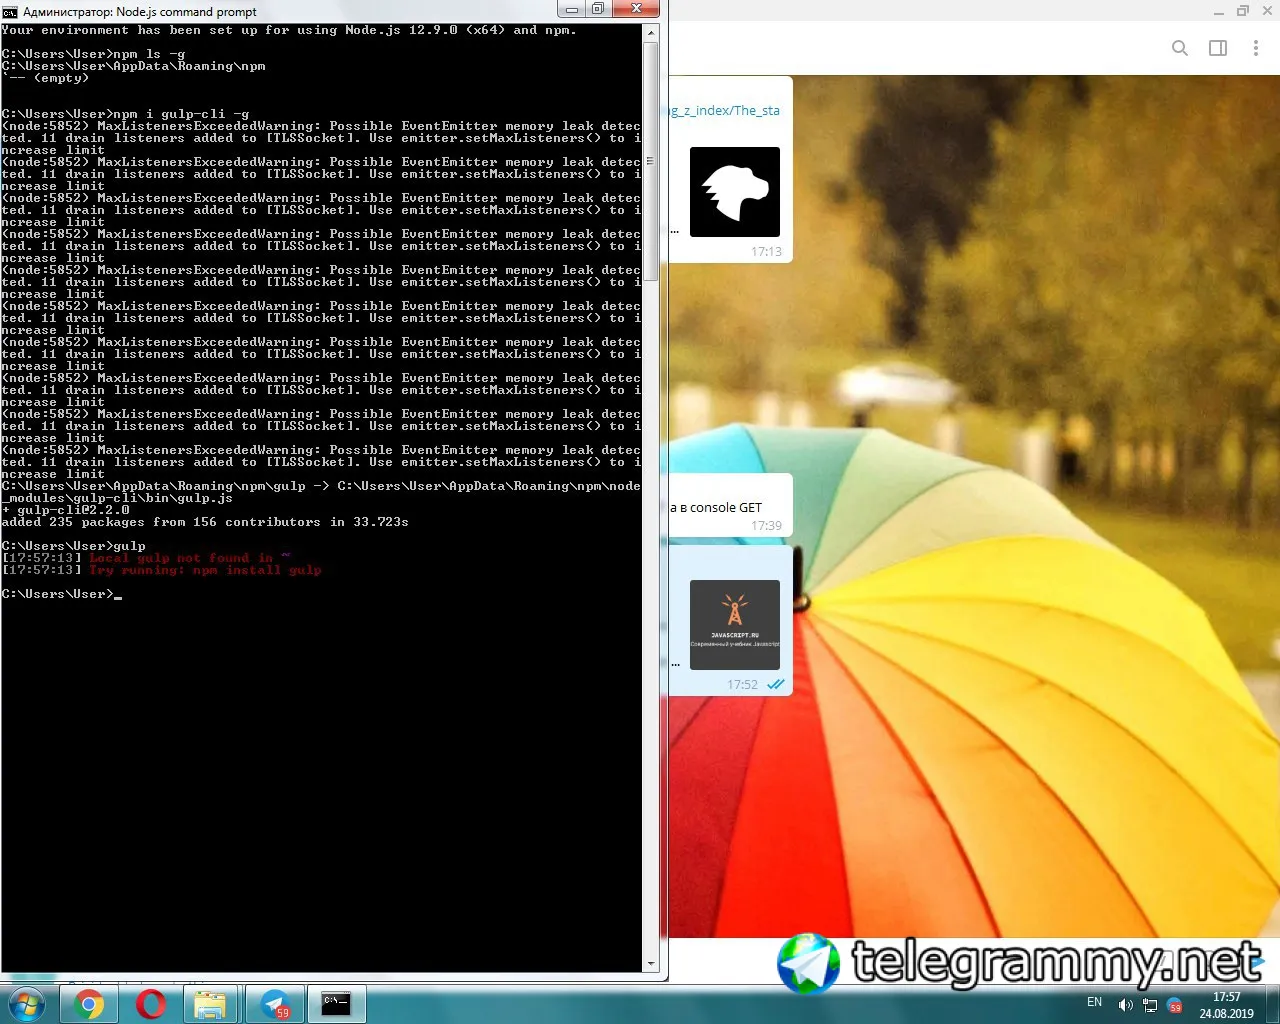Click the command prompt window title text
The image size is (1280, 1024).
140,12
